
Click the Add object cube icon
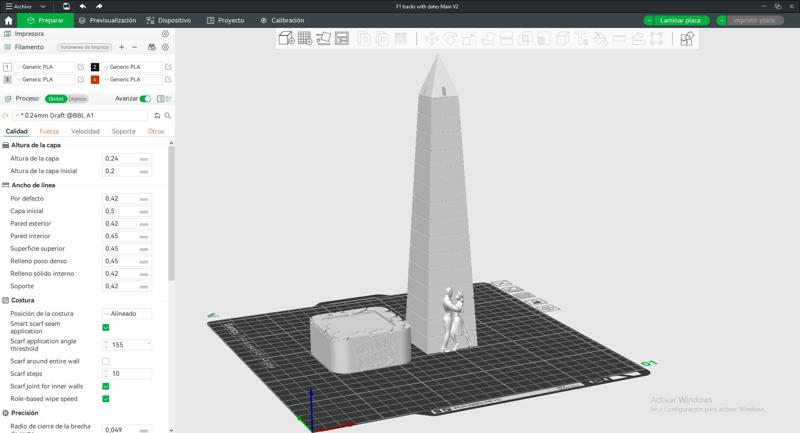coord(286,38)
